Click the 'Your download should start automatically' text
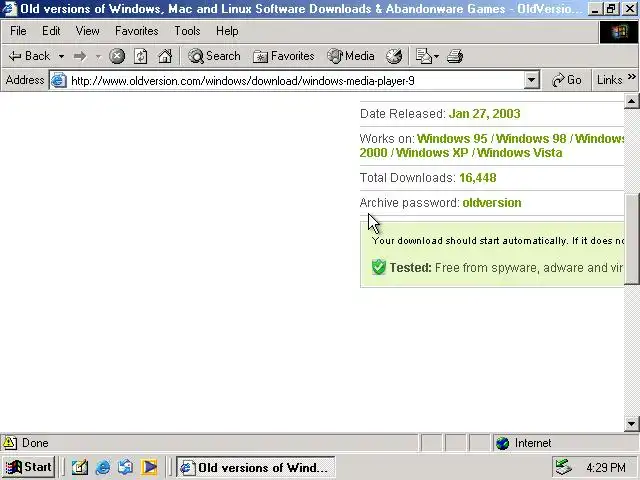 [470, 240]
